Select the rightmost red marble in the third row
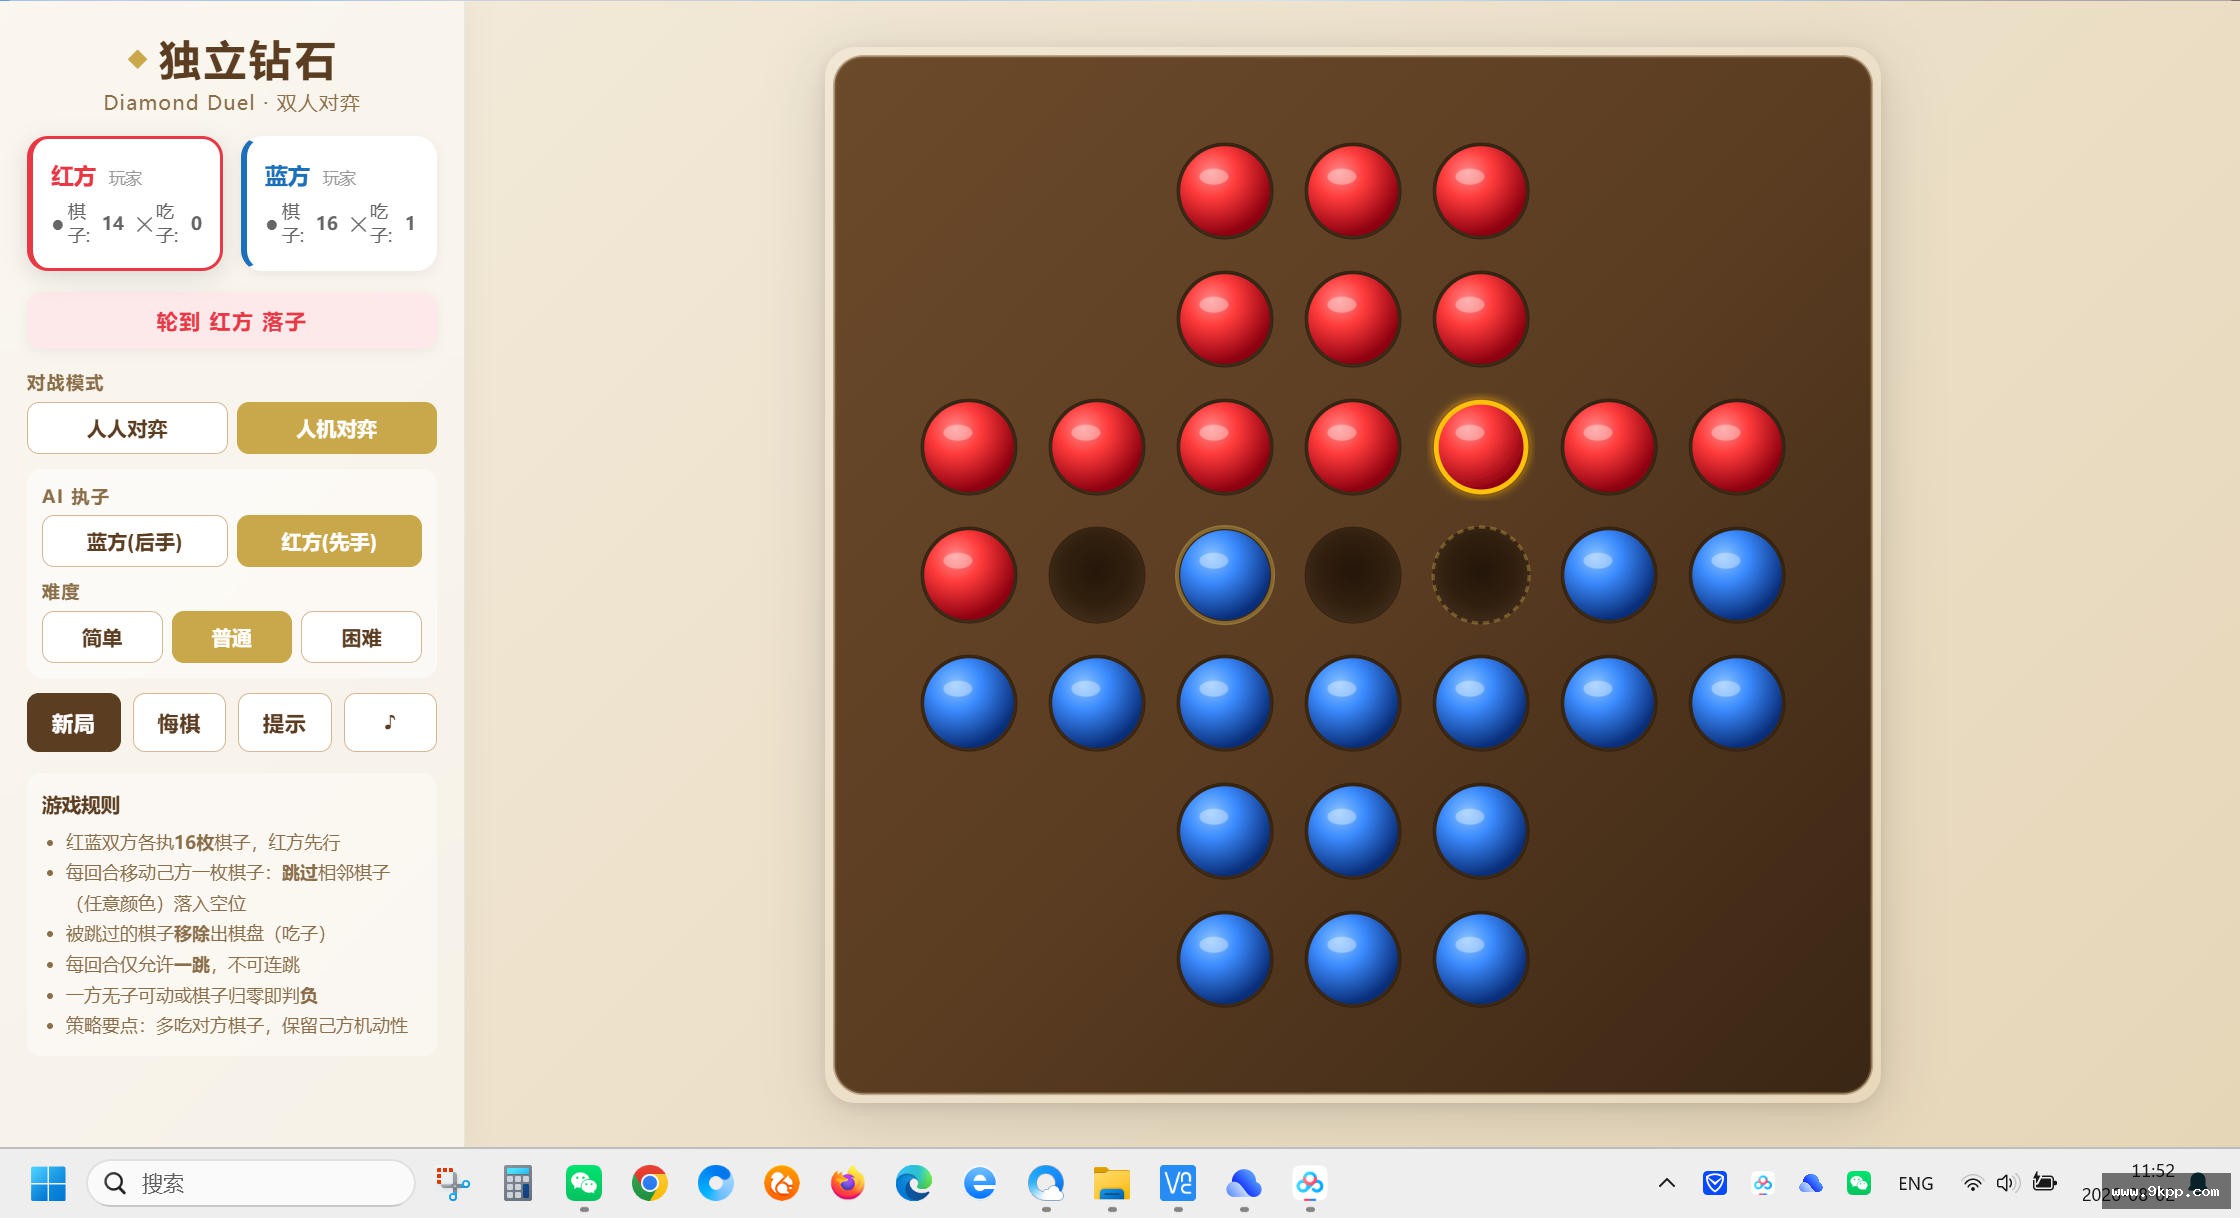The width and height of the screenshot is (2240, 1218). [1736, 447]
